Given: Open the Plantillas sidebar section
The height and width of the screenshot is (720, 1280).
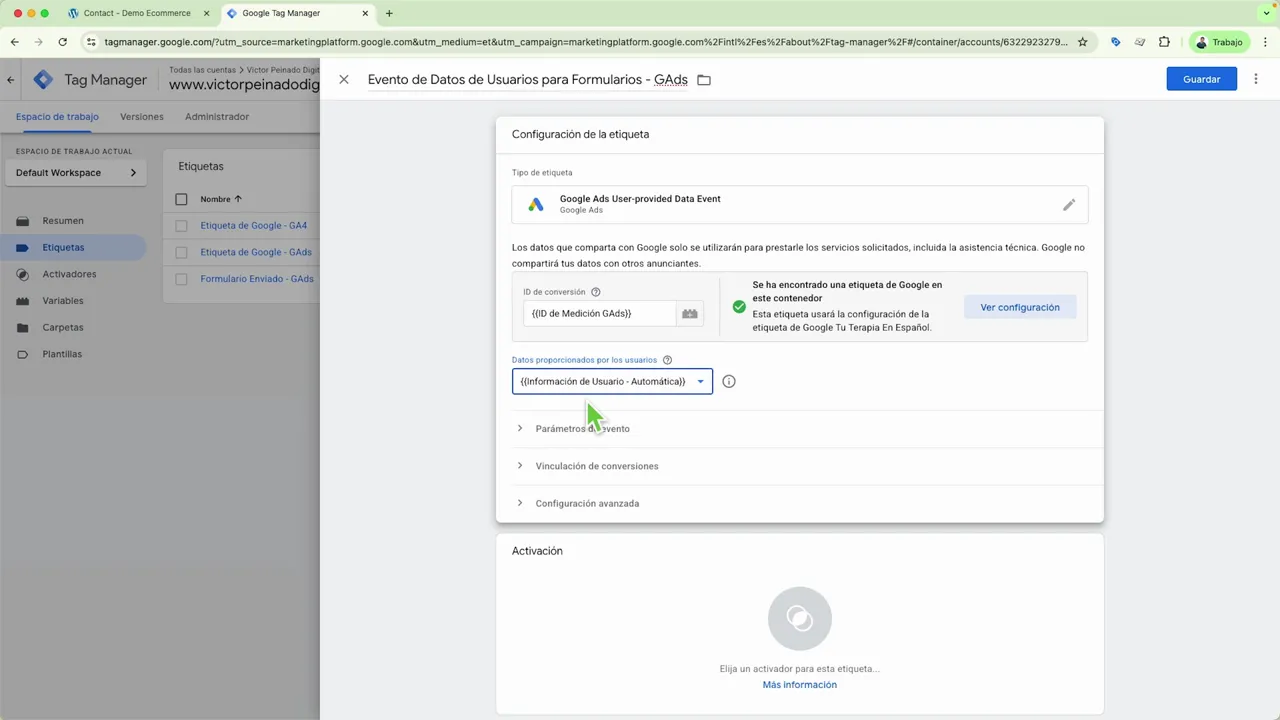Looking at the screenshot, I should pos(62,353).
